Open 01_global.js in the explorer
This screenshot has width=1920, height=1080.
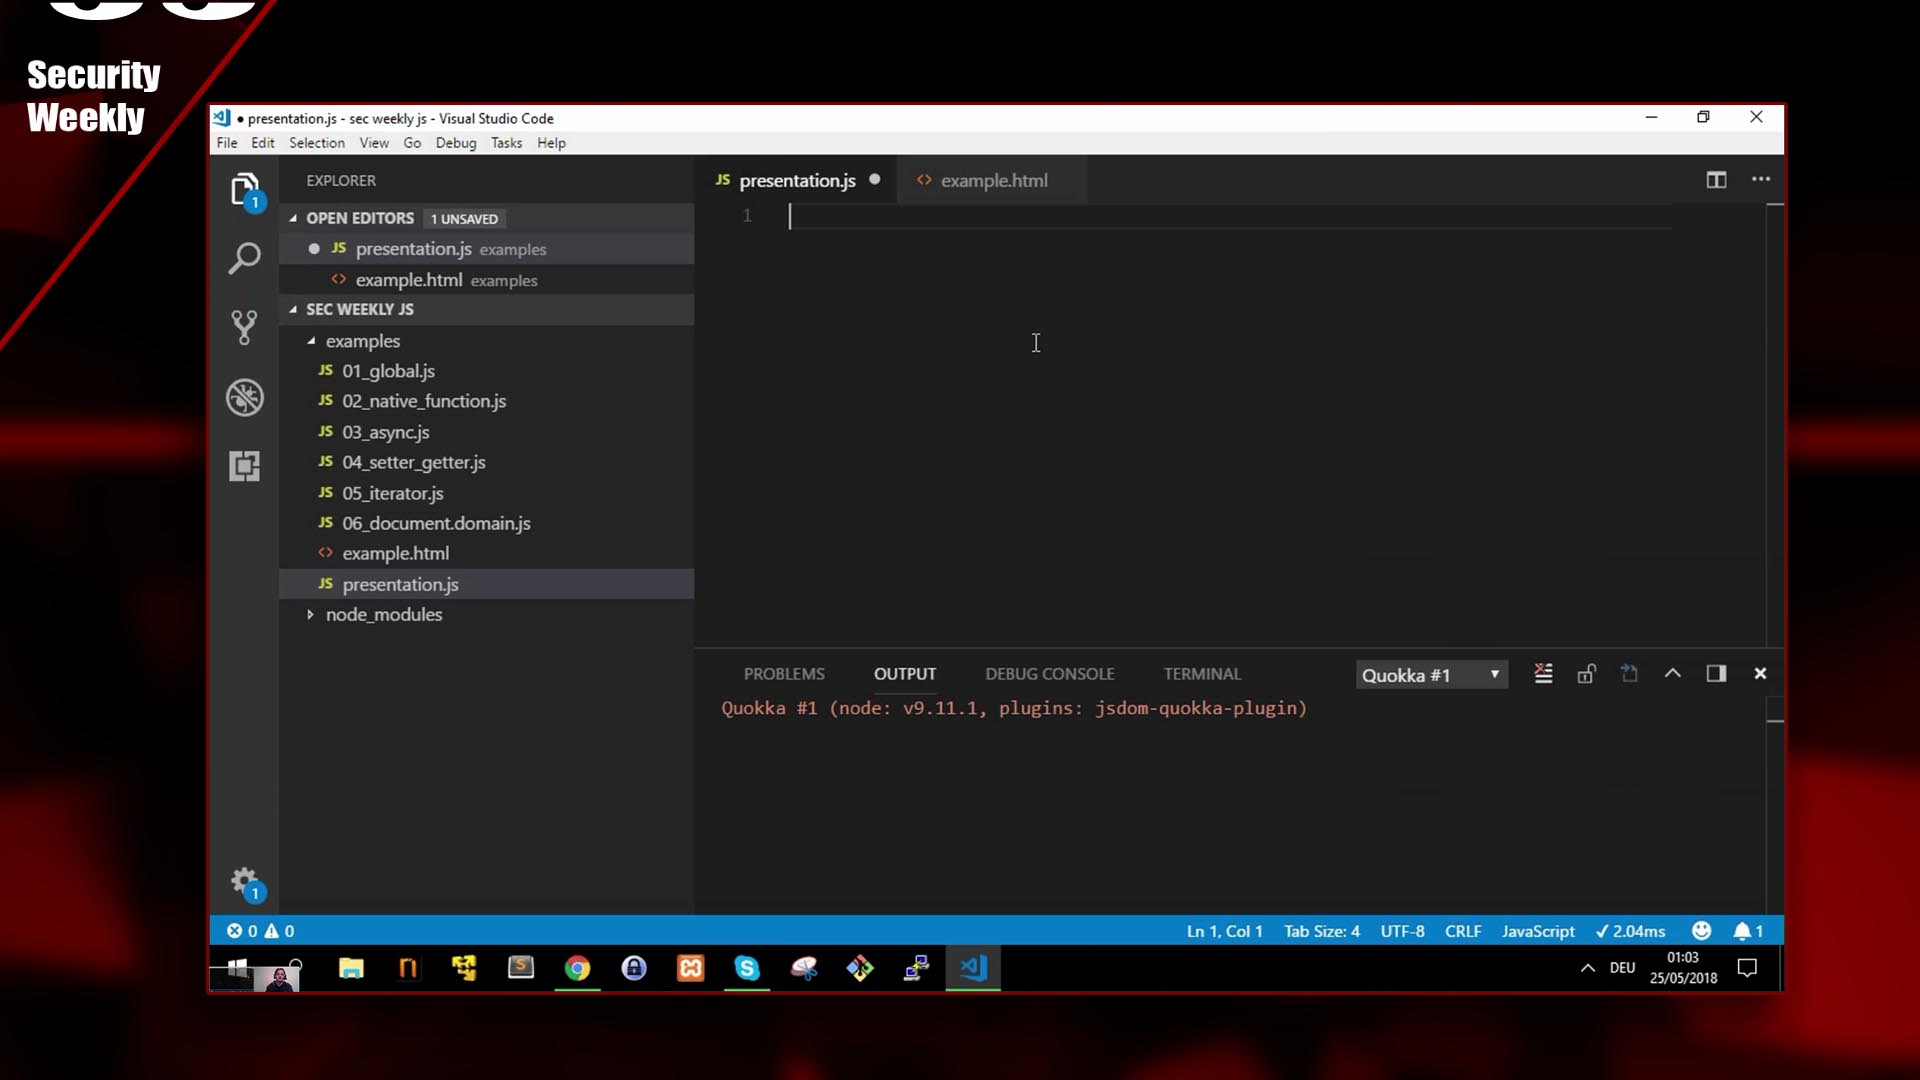(486, 371)
